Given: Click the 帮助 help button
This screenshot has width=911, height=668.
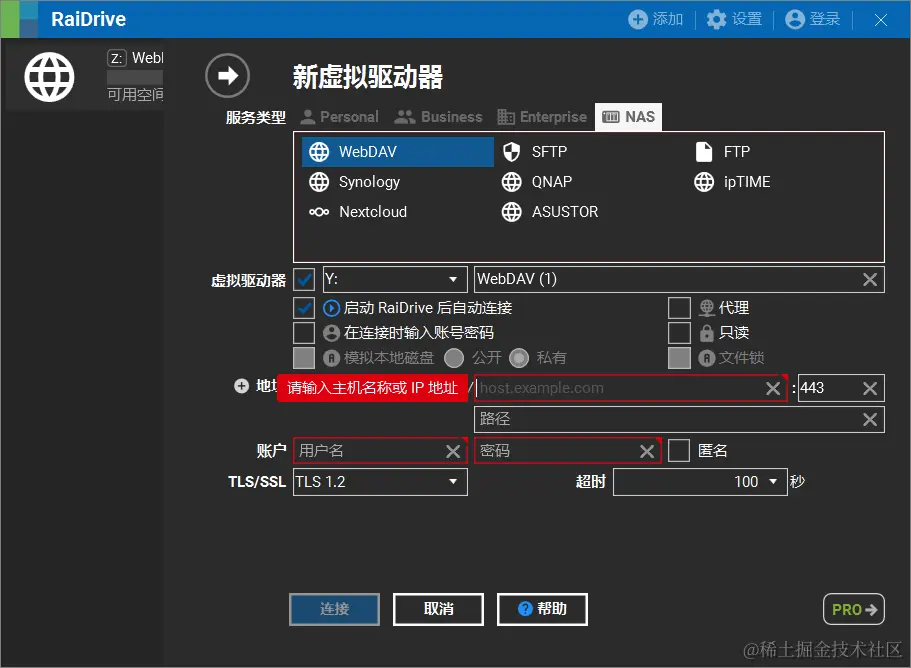Looking at the screenshot, I should (x=542, y=609).
